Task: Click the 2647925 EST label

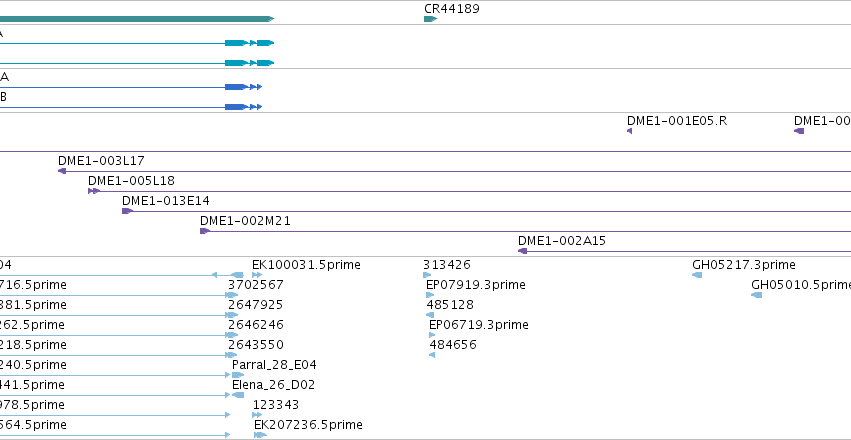Action: tap(255, 304)
